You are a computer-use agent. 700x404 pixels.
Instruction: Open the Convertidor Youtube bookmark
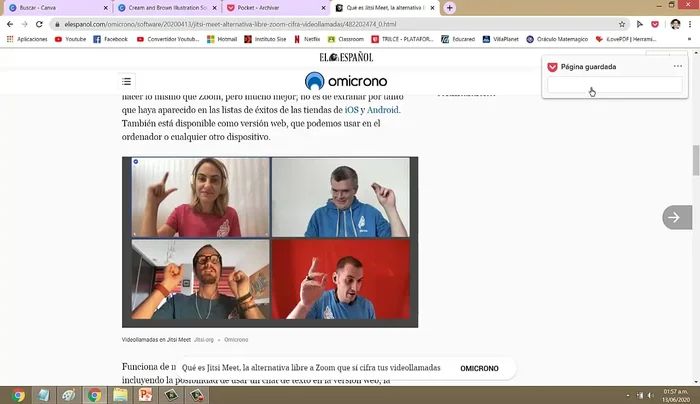pyautogui.click(x=168, y=39)
